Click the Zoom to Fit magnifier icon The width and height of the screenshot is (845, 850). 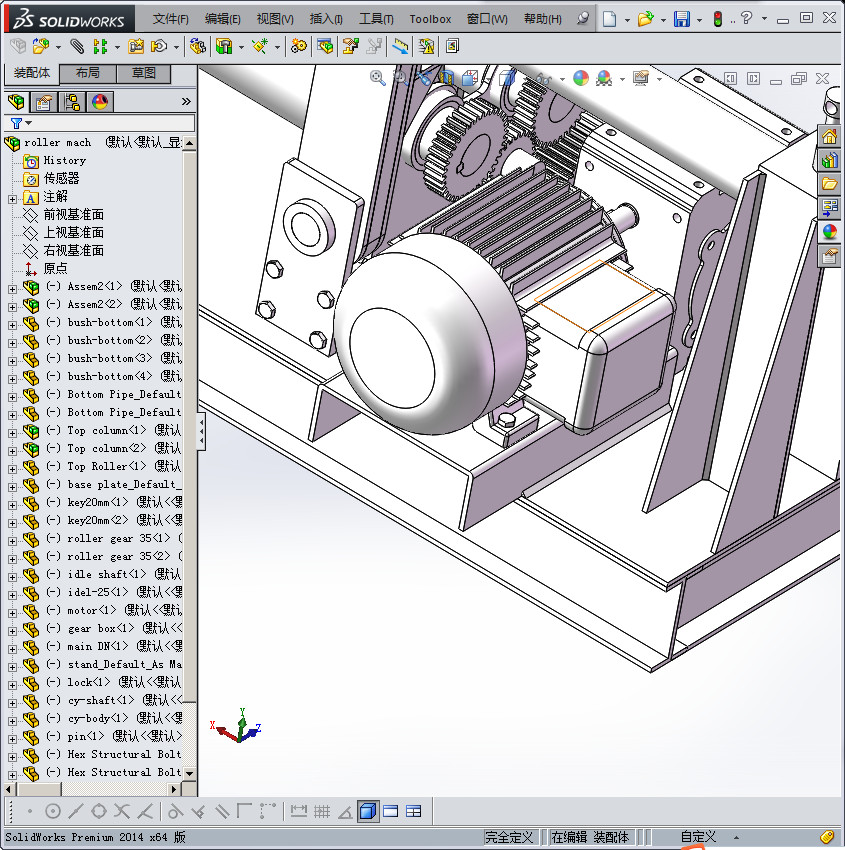pyautogui.click(x=377, y=79)
